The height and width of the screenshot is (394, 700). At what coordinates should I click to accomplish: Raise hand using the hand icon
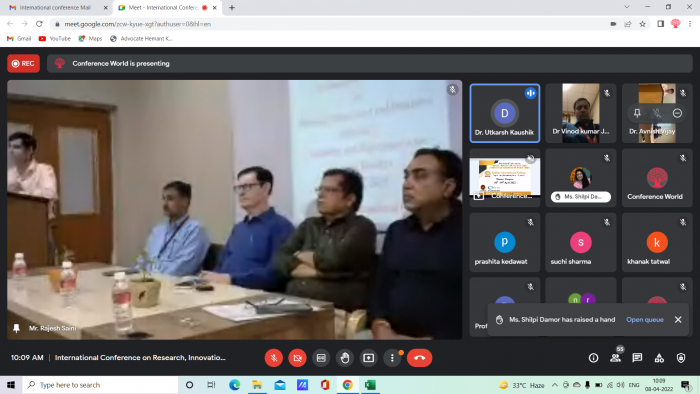click(x=345, y=358)
